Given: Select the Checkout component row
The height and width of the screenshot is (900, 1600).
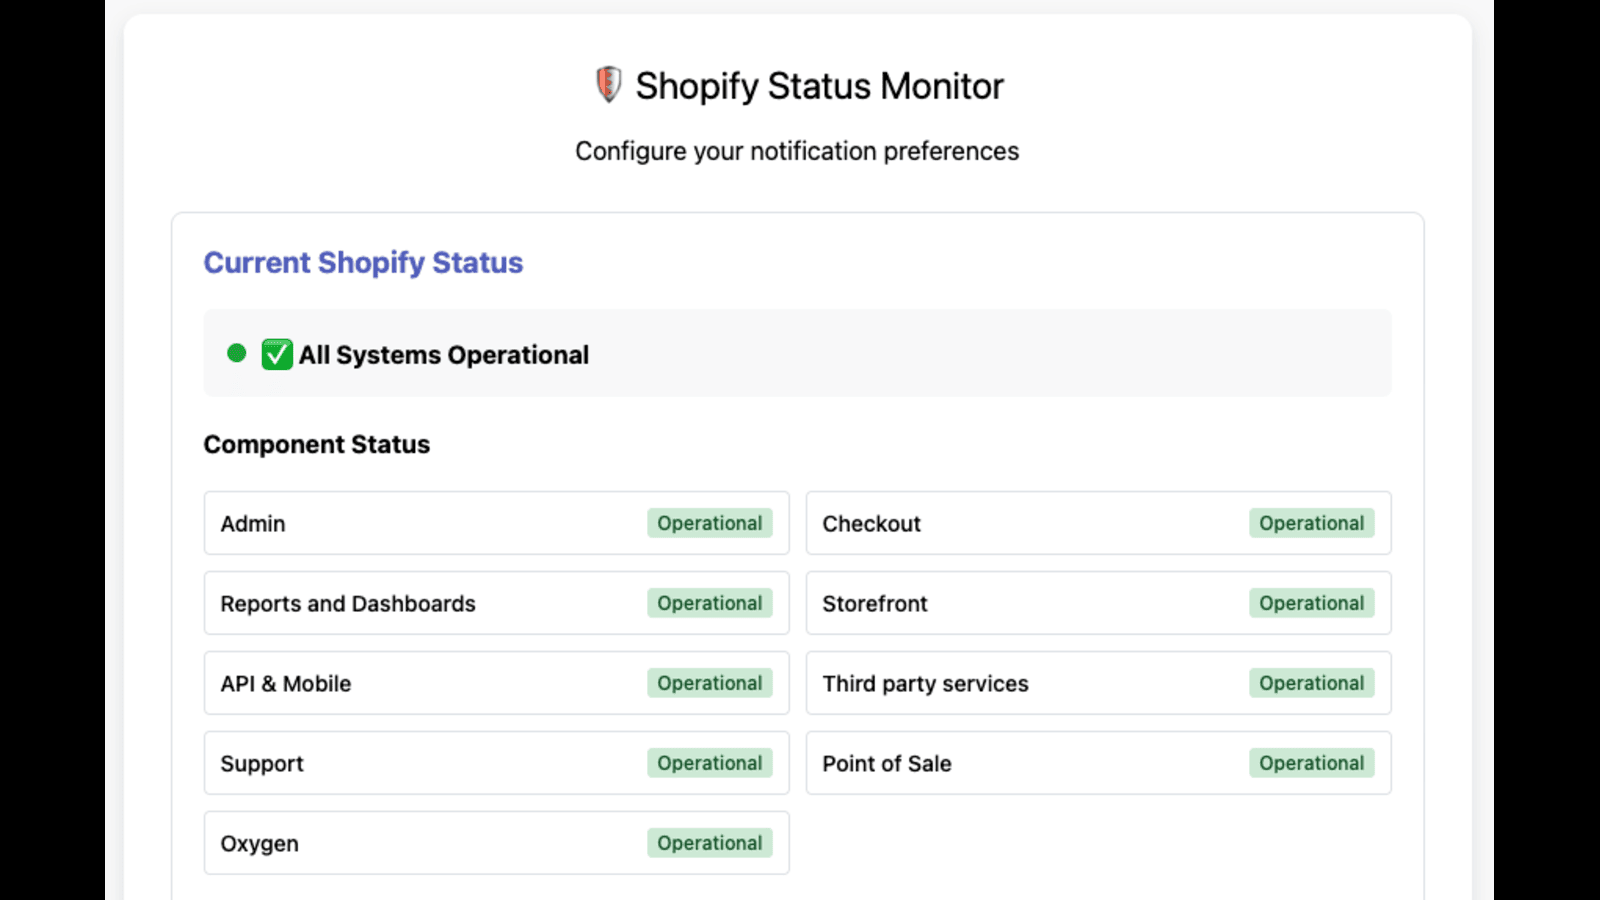Looking at the screenshot, I should coord(1099,523).
